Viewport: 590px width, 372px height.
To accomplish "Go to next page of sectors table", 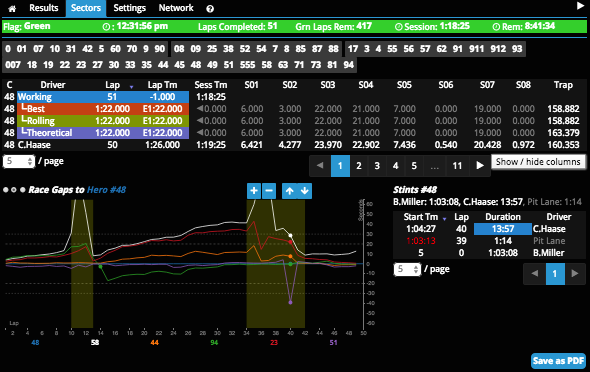I will pyautogui.click(x=480, y=166).
